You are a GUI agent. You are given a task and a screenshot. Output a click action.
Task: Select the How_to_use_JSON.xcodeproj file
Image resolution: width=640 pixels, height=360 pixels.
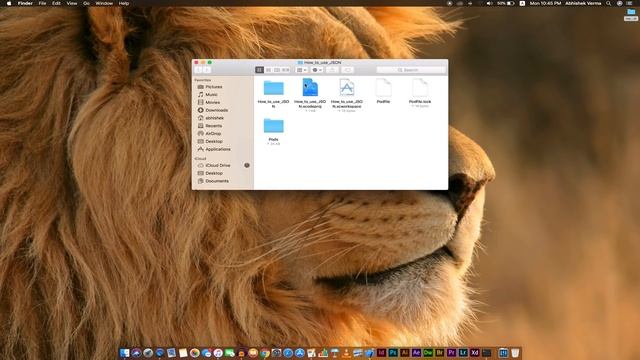[x=310, y=88]
